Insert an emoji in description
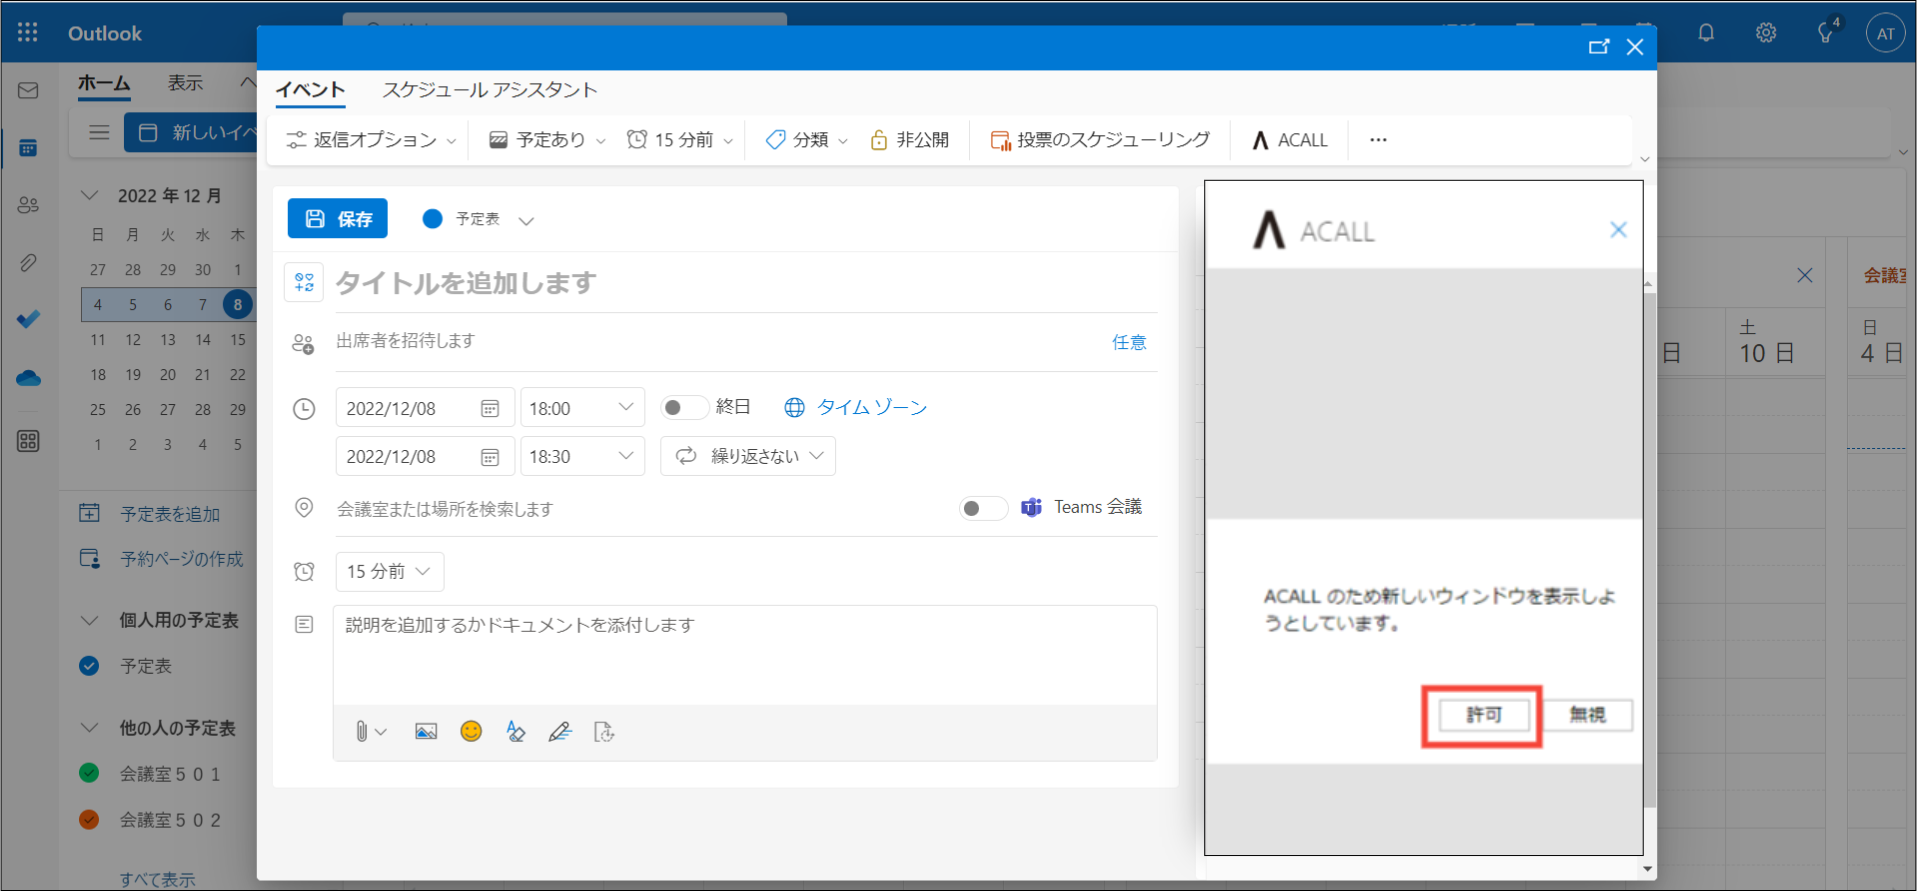Image resolution: width=1917 pixels, height=891 pixels. [x=471, y=732]
